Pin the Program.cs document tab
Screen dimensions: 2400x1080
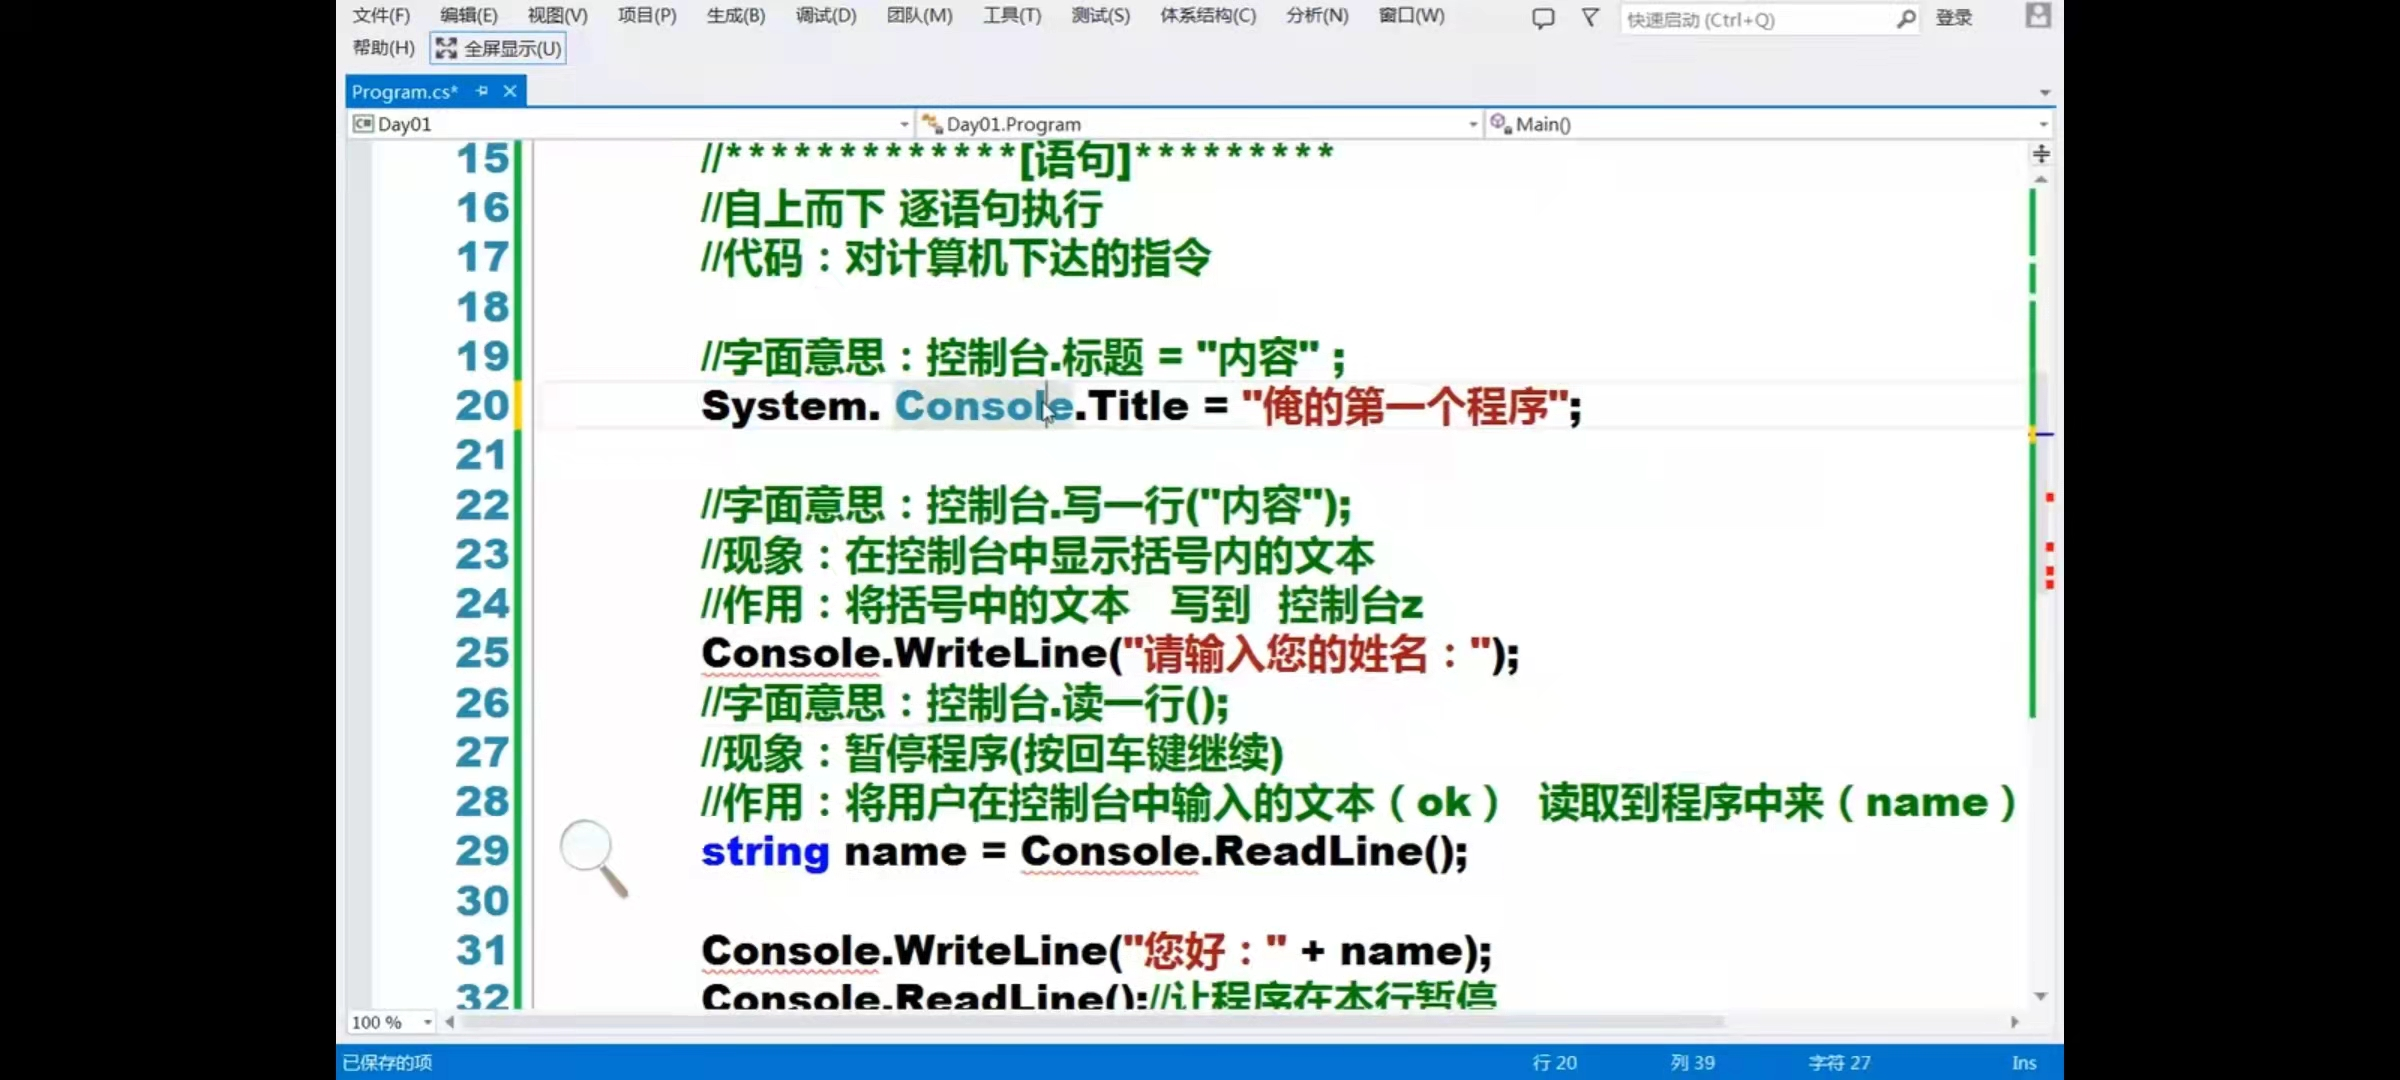[x=482, y=91]
